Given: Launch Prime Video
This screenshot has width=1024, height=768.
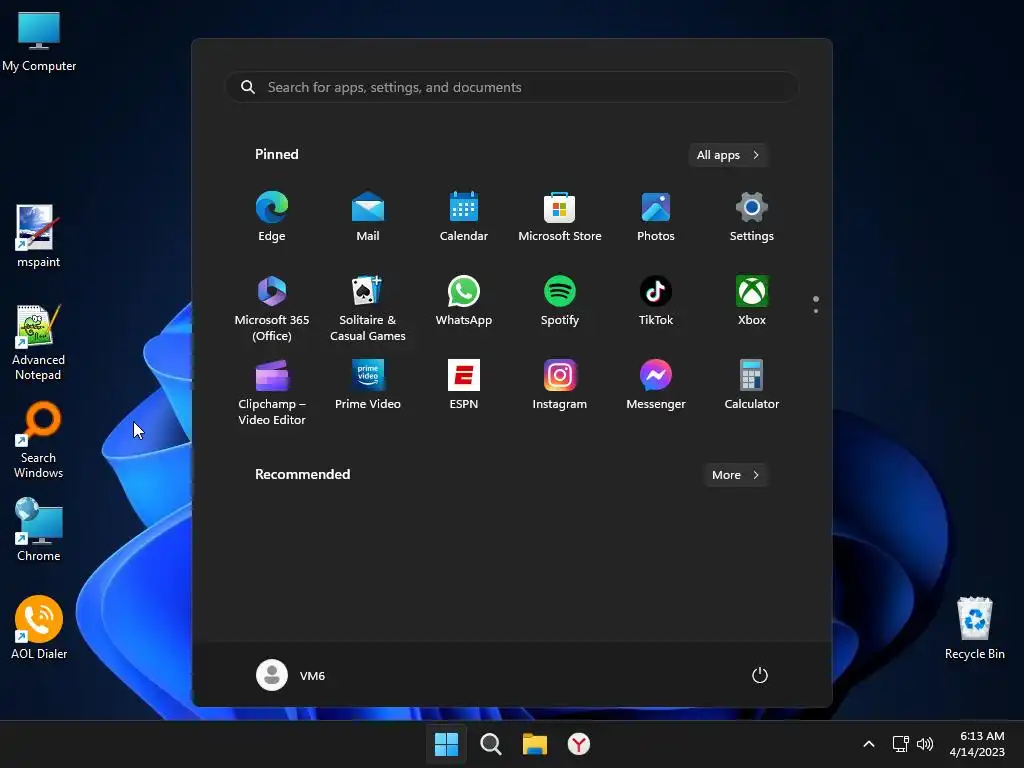Looking at the screenshot, I should [368, 385].
